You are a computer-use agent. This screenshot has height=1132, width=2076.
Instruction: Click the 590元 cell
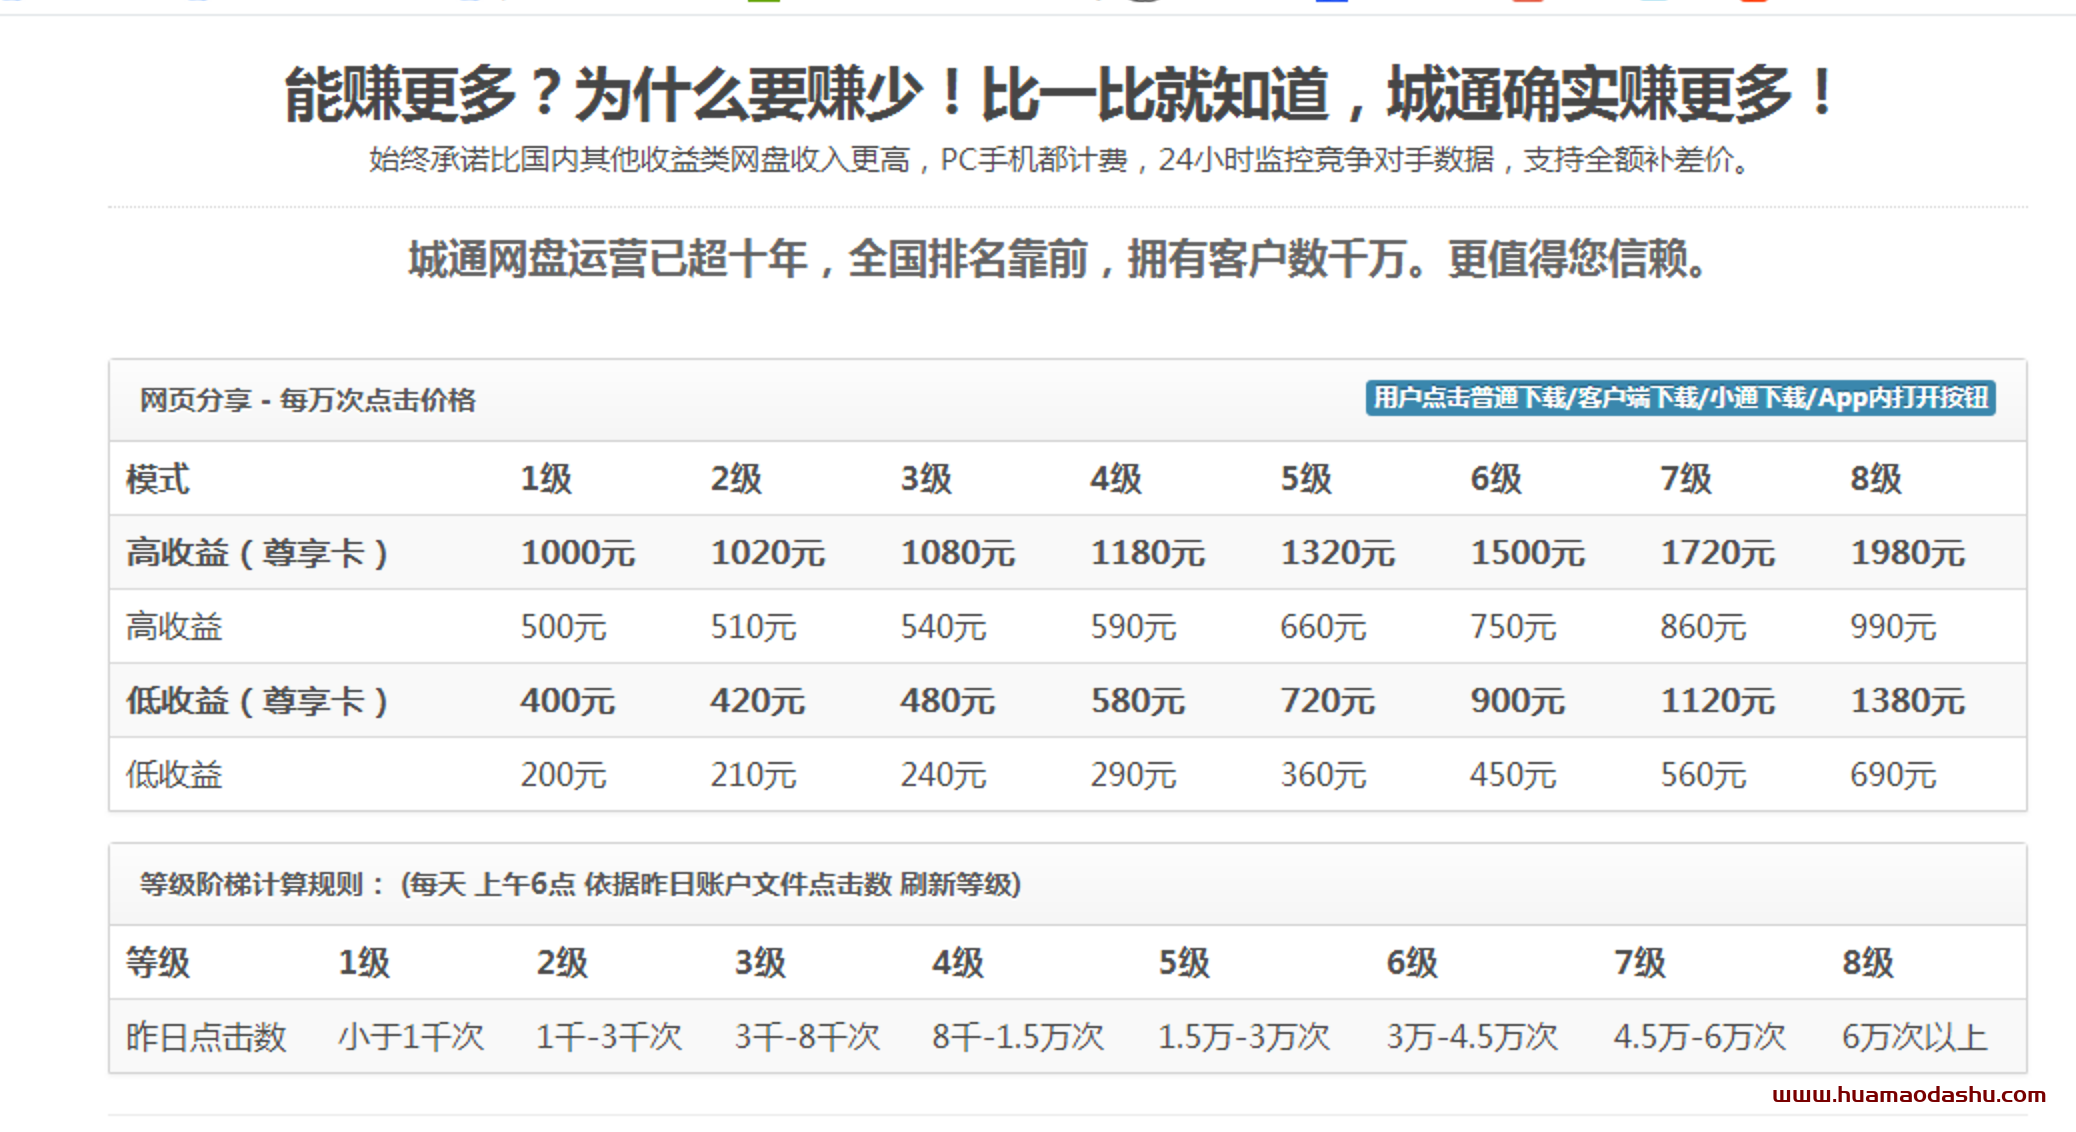pyautogui.click(x=1133, y=627)
